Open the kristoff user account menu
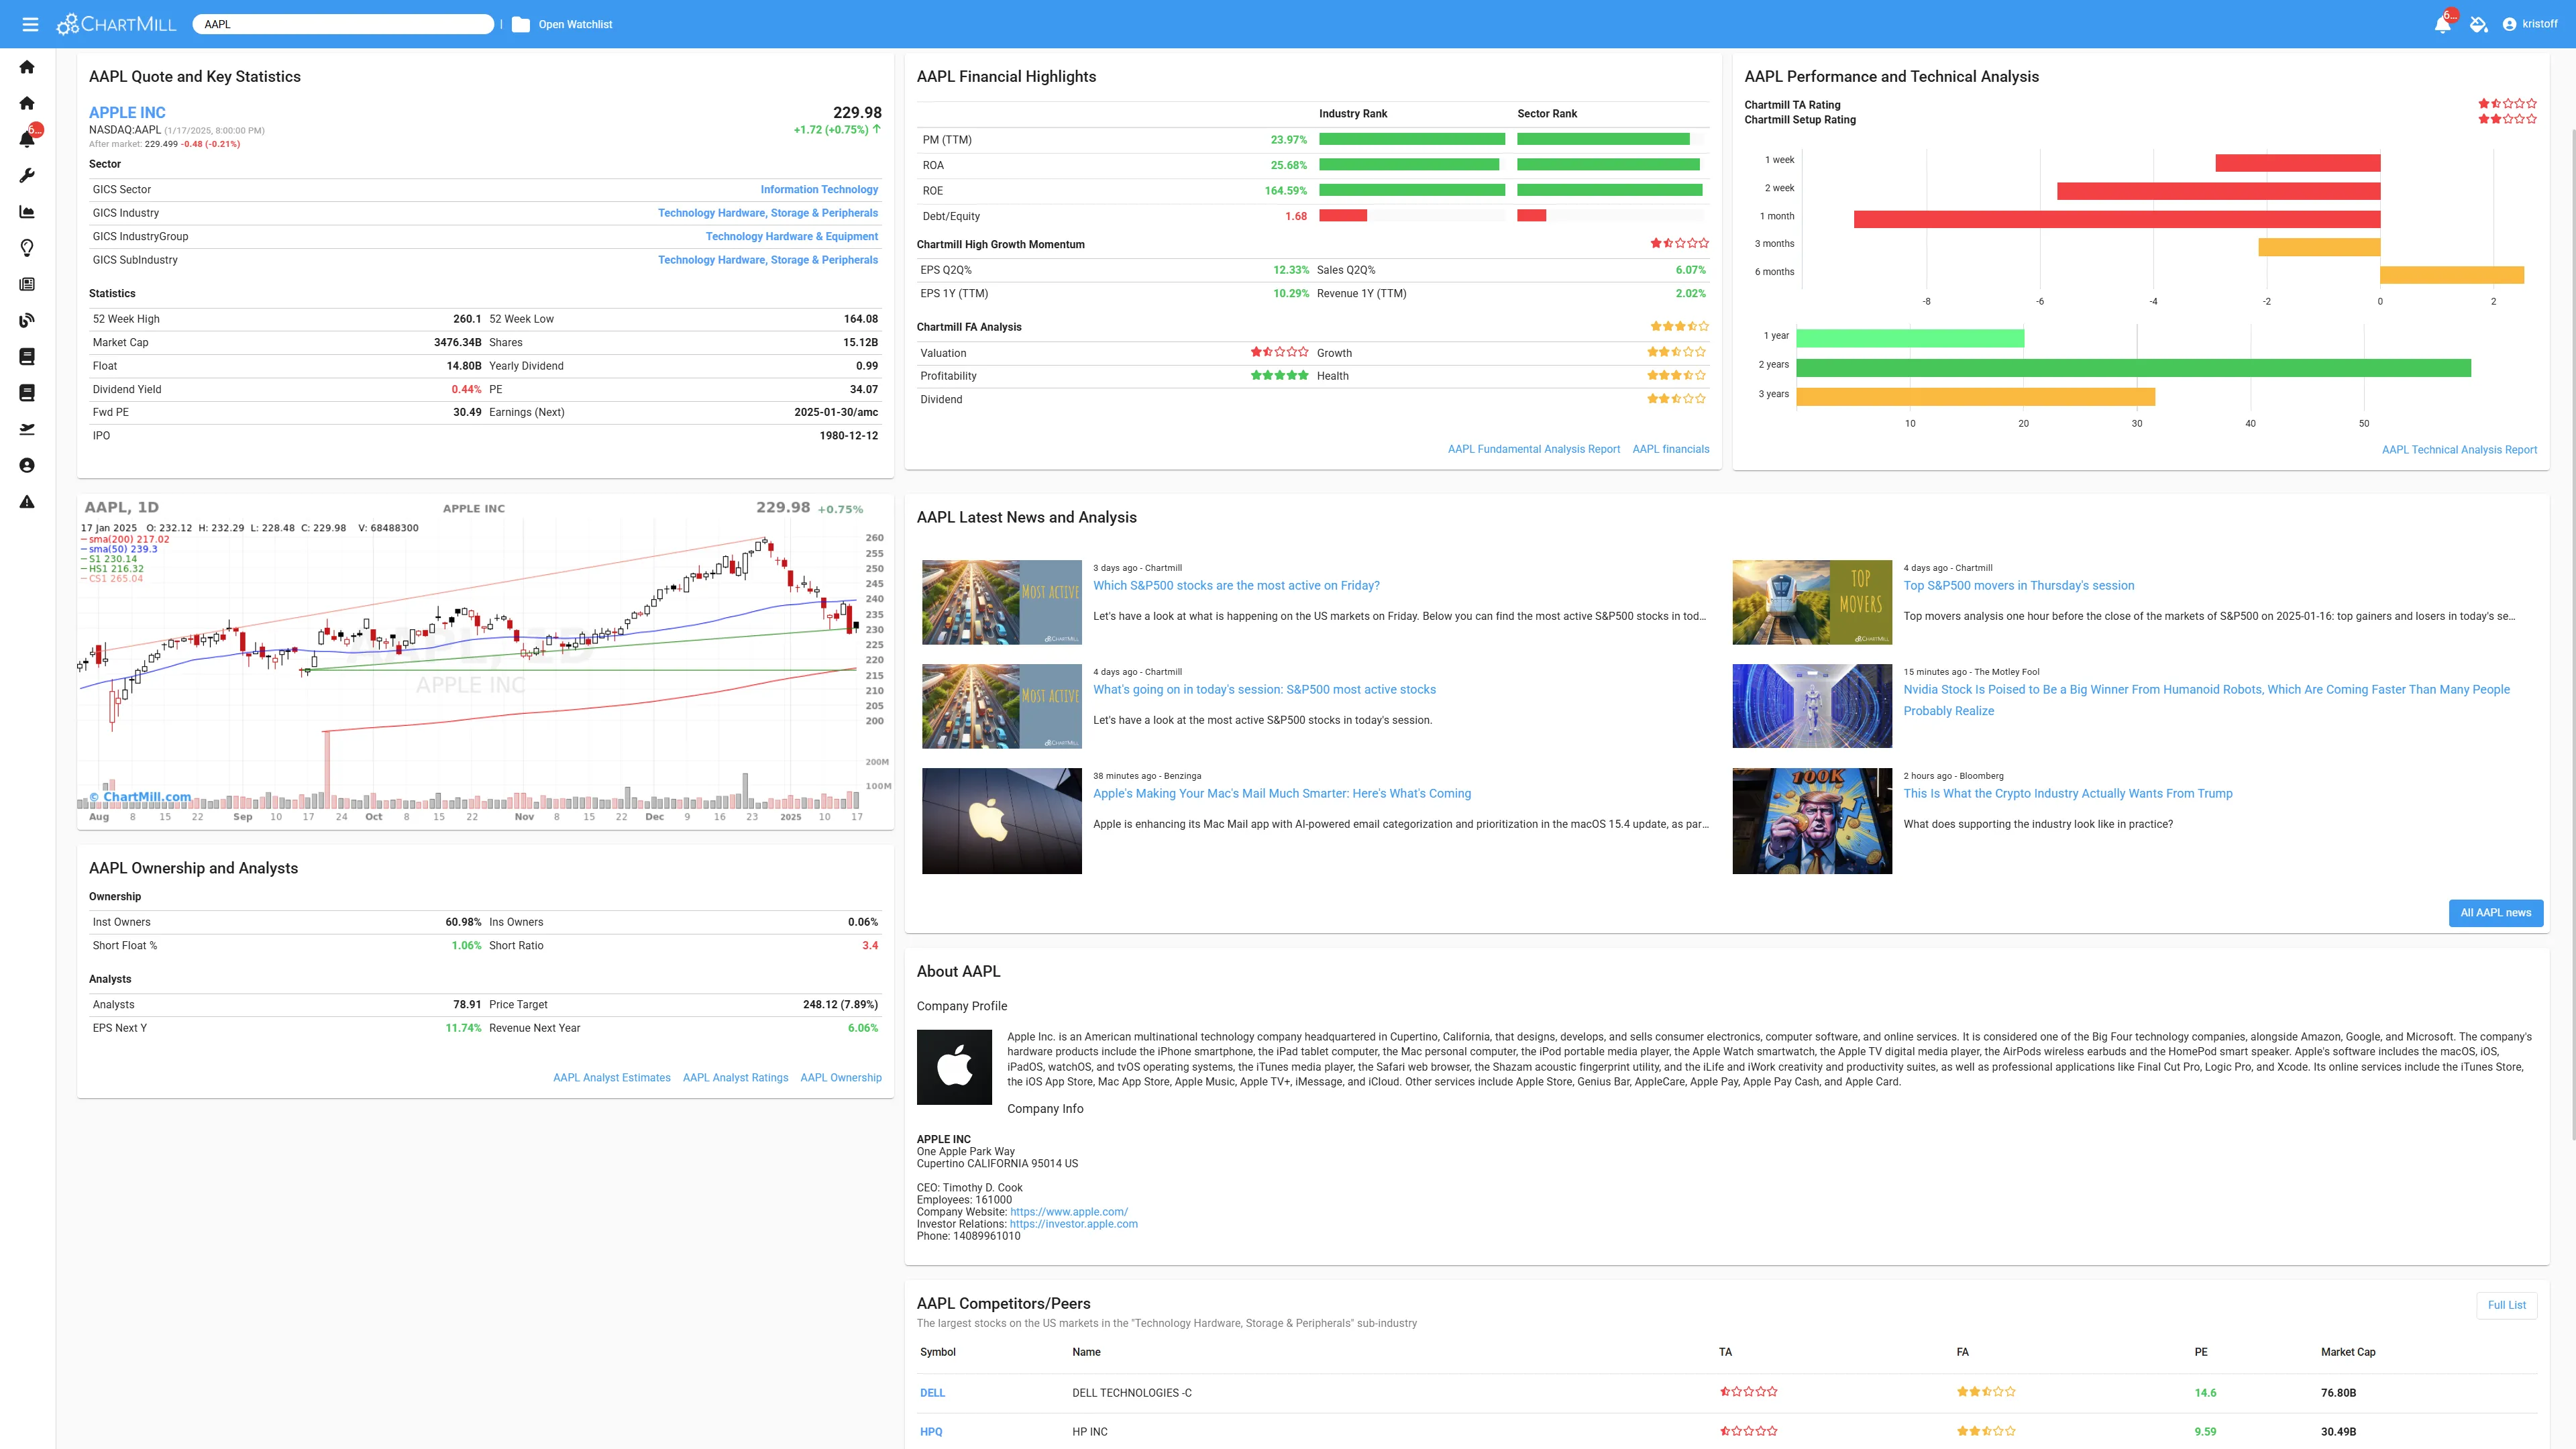 coord(2530,24)
